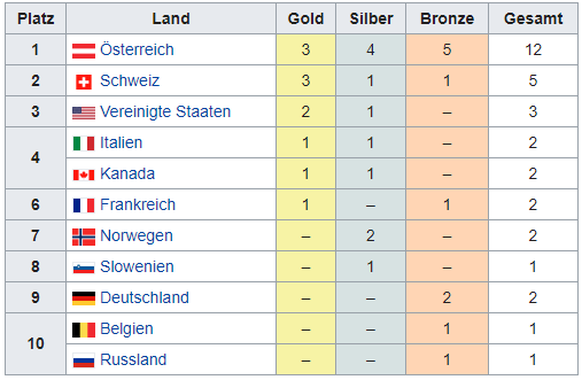Open the Österreich link

(137, 50)
